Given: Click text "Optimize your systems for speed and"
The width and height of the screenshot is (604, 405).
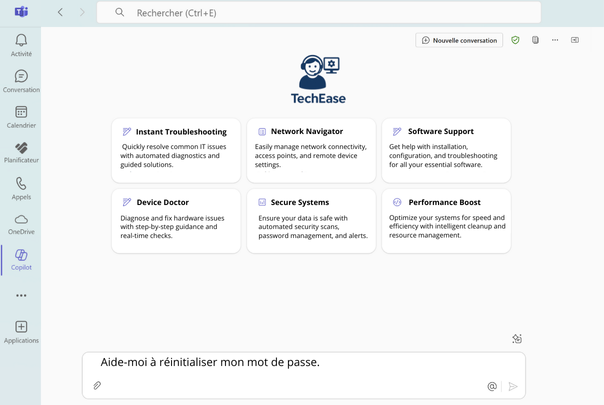Looking at the screenshot, I should tap(447, 217).
